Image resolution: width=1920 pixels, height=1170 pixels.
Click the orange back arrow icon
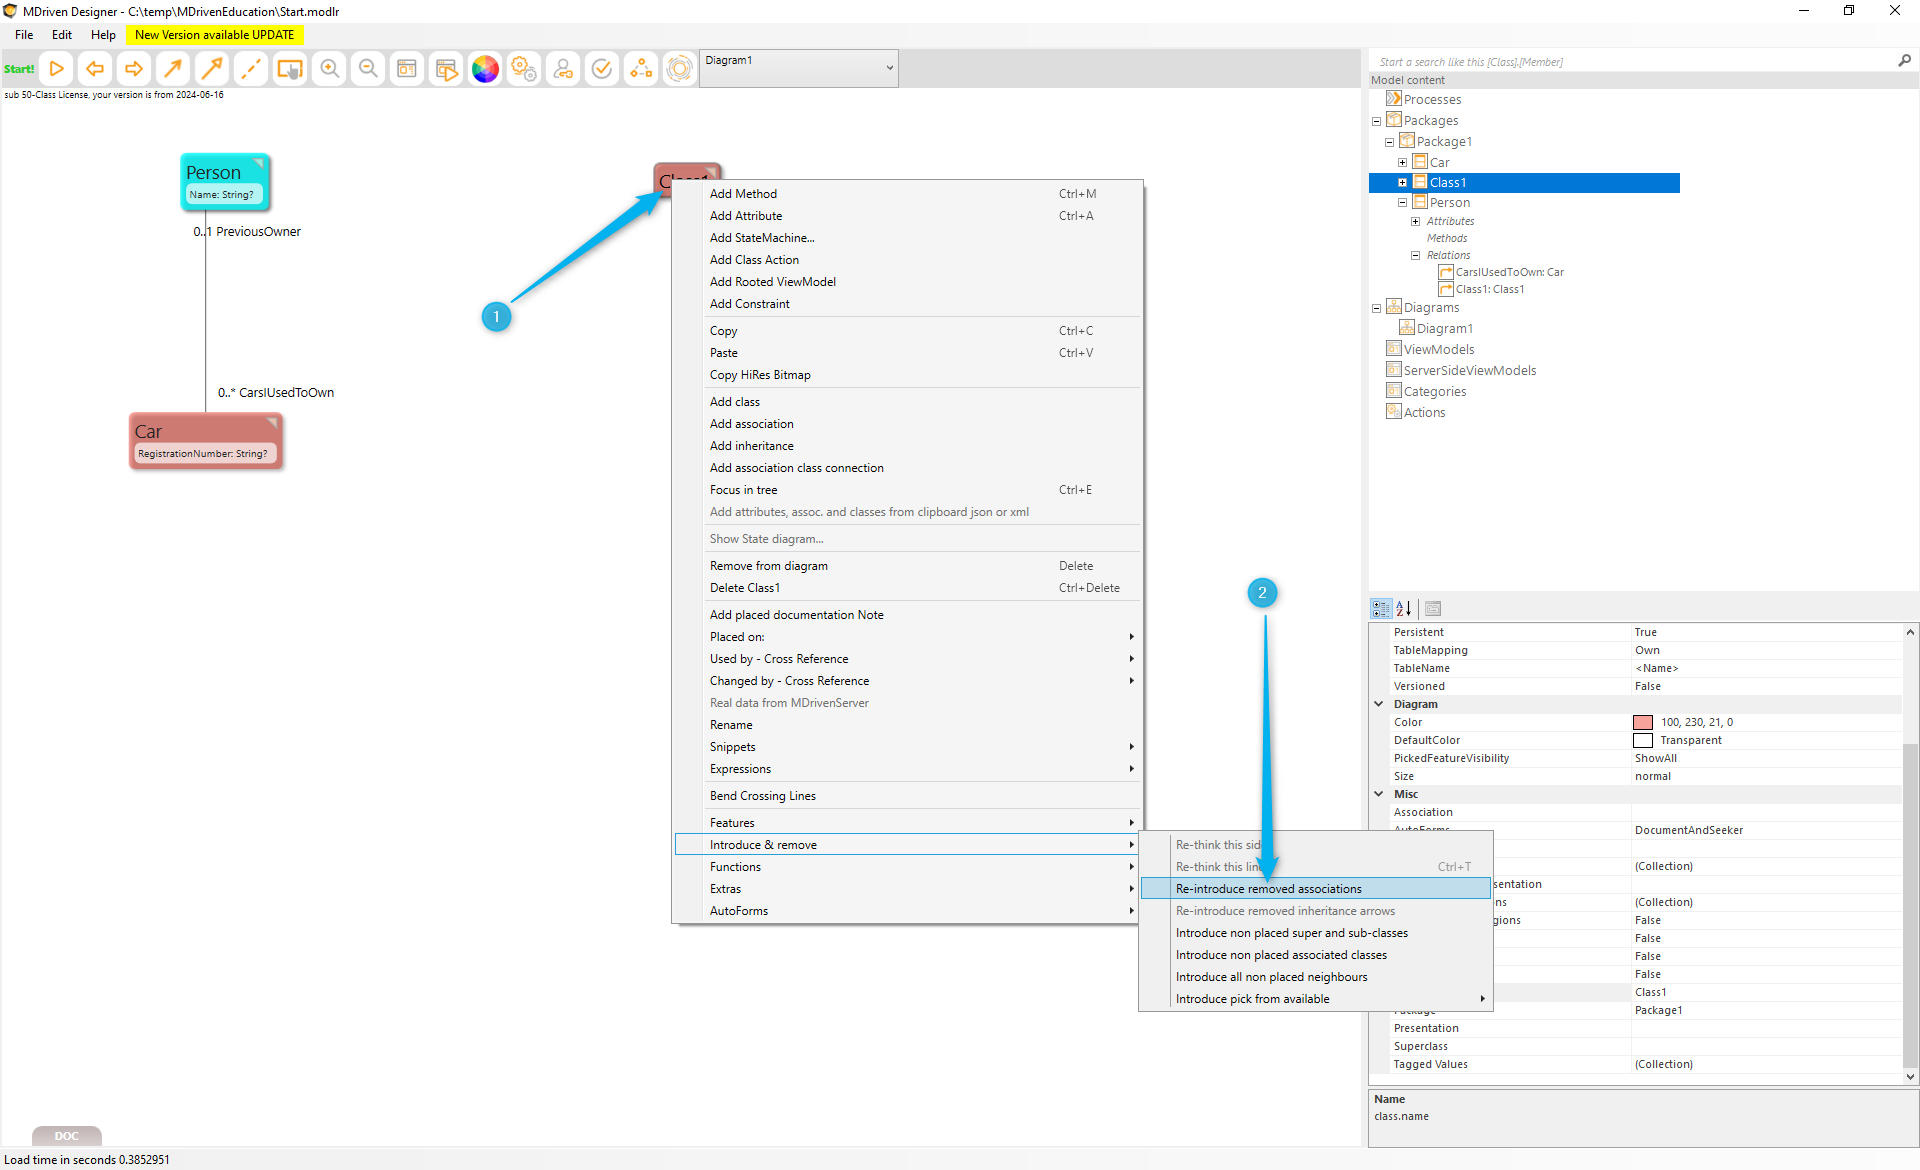point(95,69)
